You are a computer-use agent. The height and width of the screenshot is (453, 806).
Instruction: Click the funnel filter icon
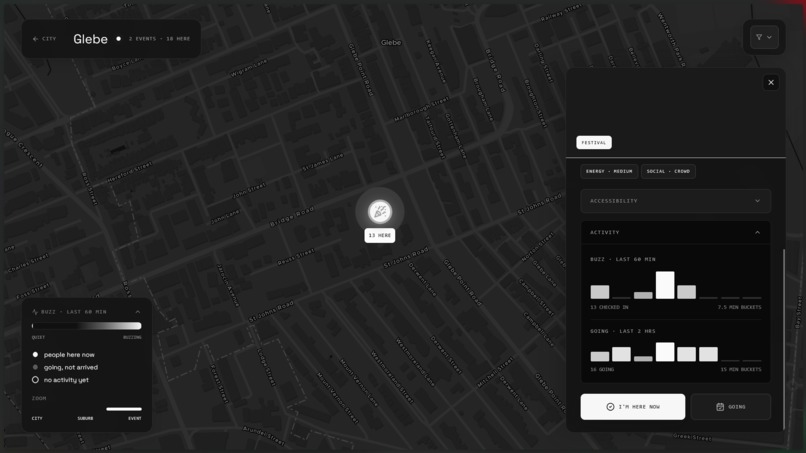click(x=759, y=37)
